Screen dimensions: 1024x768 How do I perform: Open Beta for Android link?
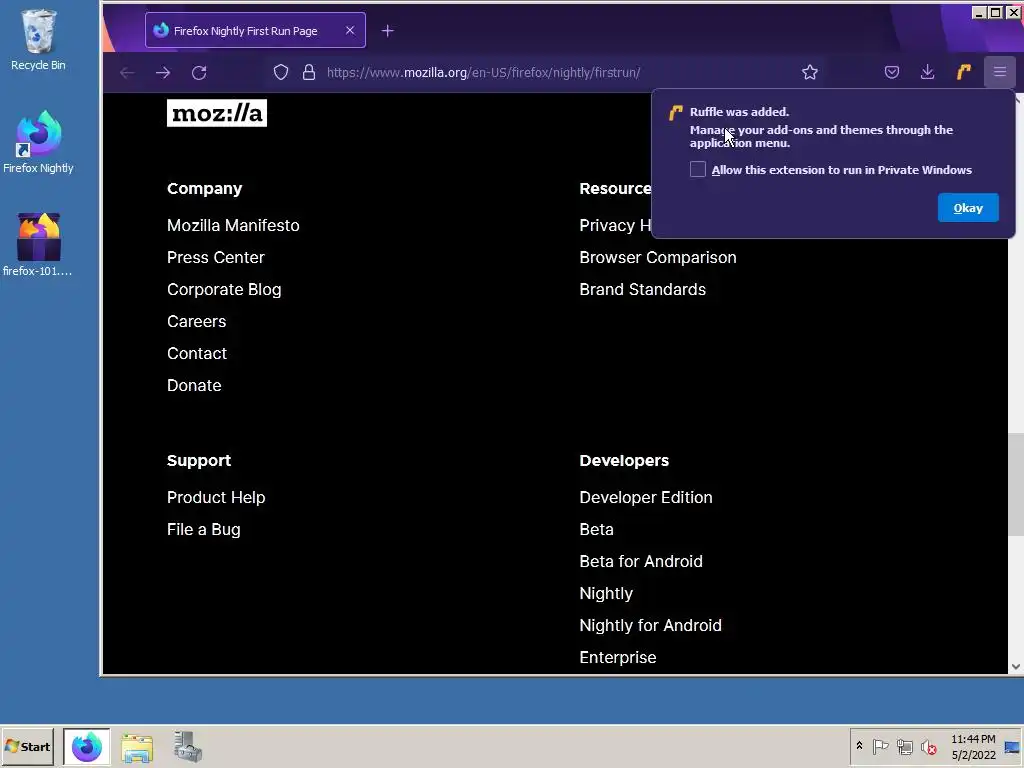(x=641, y=562)
